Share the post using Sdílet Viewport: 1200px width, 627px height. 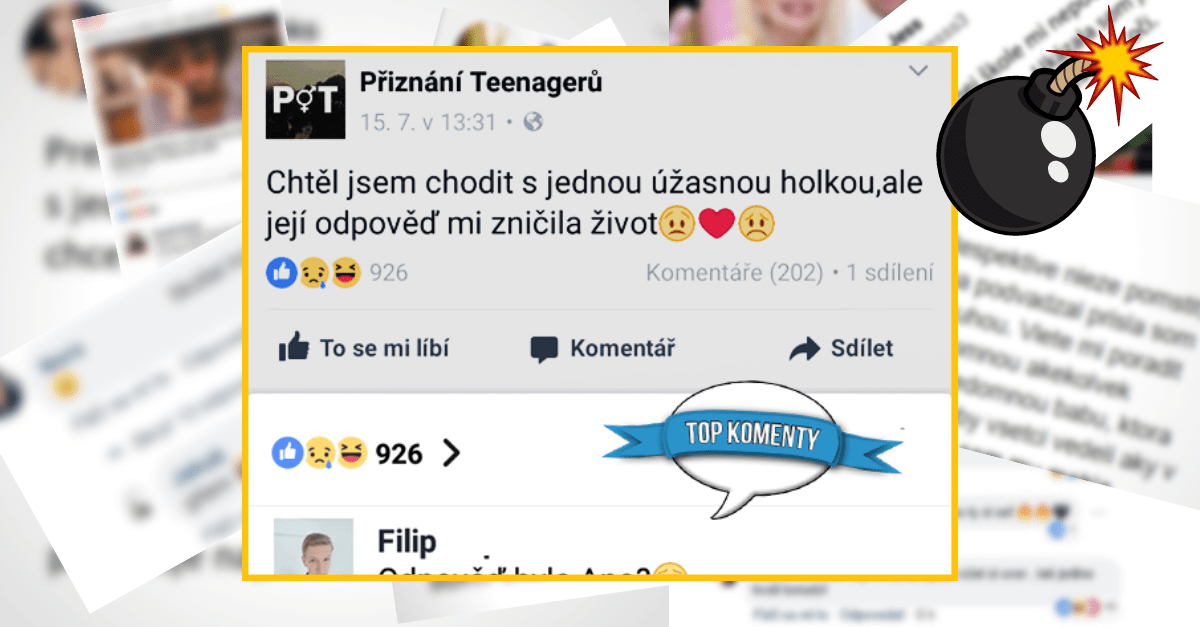coord(841,349)
